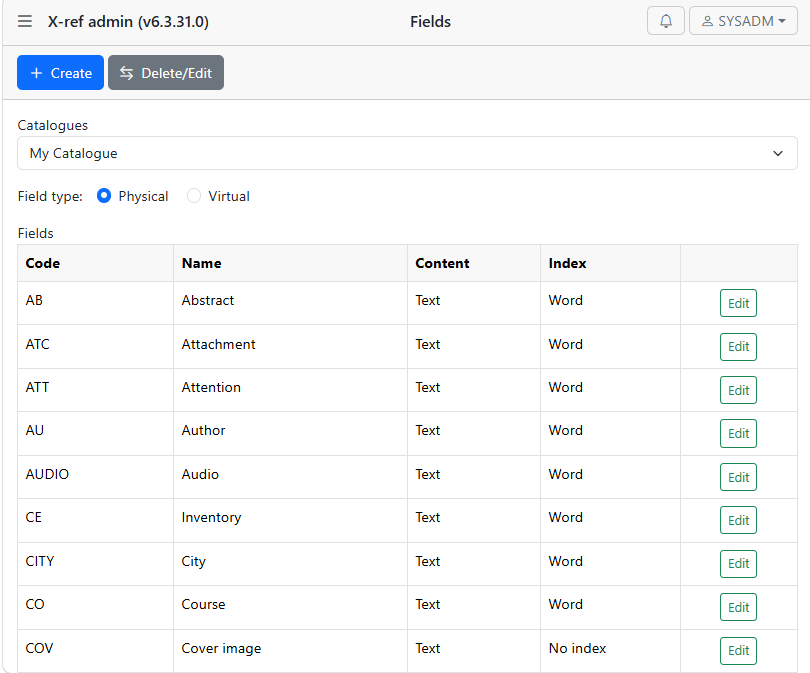Select the AB code cell
The image size is (810, 673).
coord(96,303)
